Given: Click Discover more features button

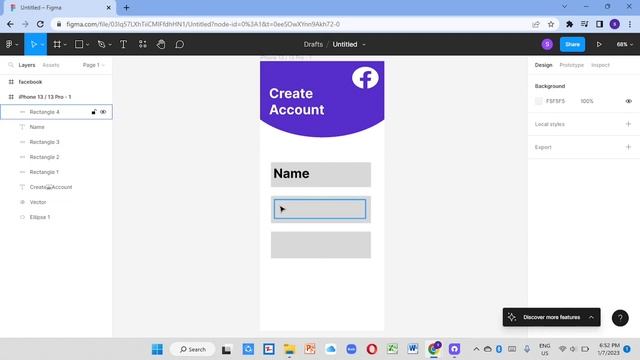Looking at the screenshot, I should click(551, 317).
